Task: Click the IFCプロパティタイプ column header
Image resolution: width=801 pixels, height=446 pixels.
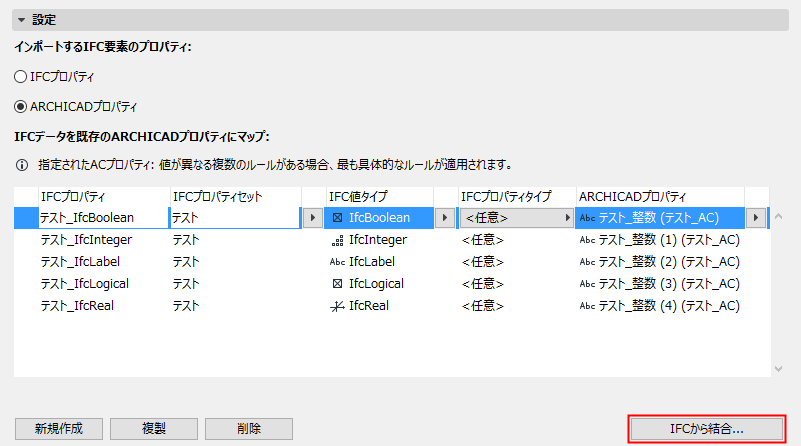Action: click(517, 197)
